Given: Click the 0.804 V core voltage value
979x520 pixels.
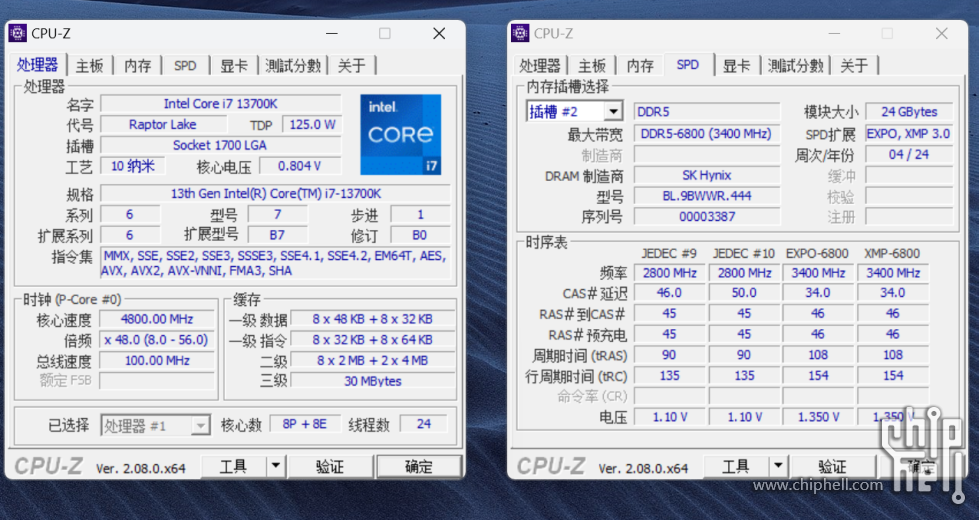Looking at the screenshot, I should click(300, 165).
